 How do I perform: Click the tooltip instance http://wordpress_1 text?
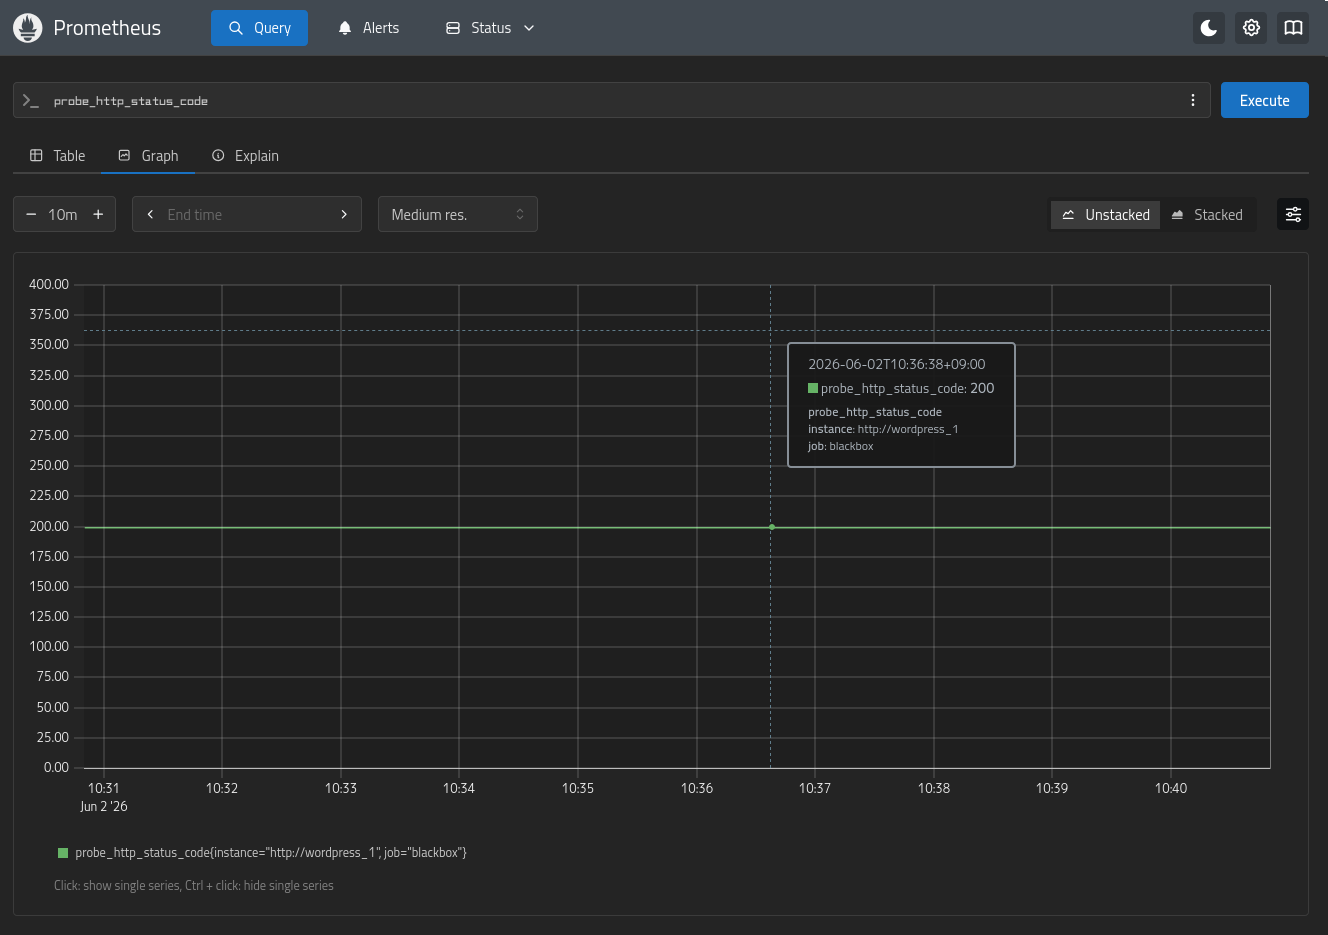point(883,429)
